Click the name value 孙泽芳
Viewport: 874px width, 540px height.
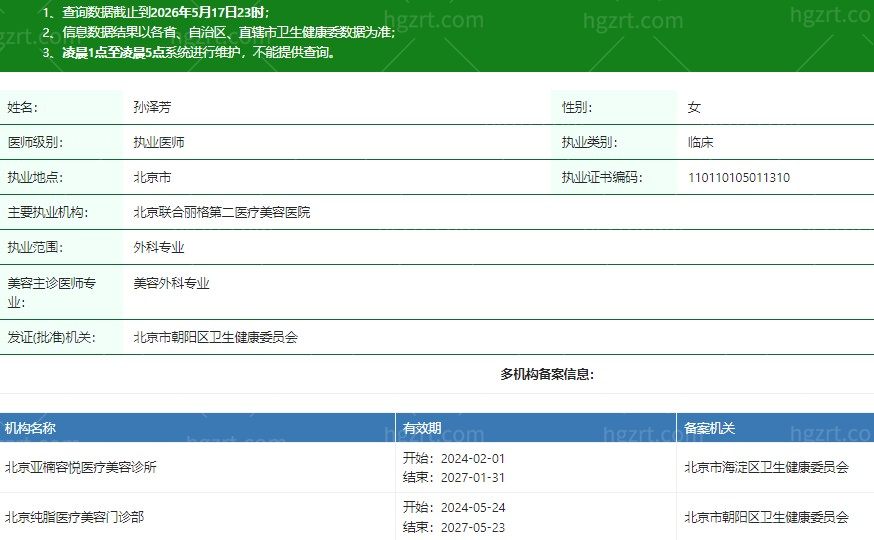click(x=152, y=107)
